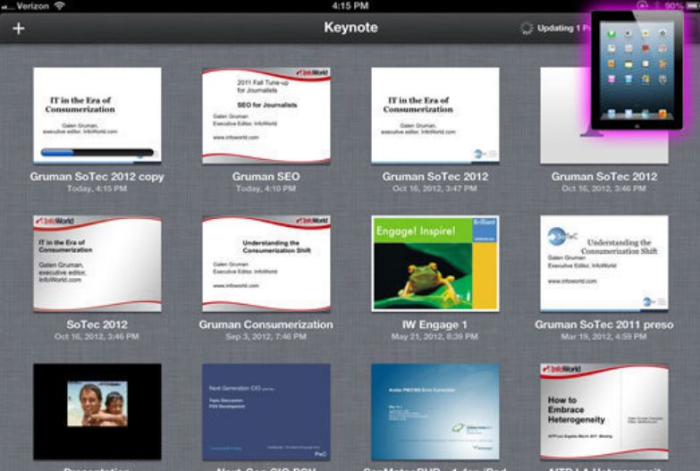The width and height of the screenshot is (700, 471).
Task: Open the light blue gradient presentation thumbnail
Action: [x=435, y=412]
